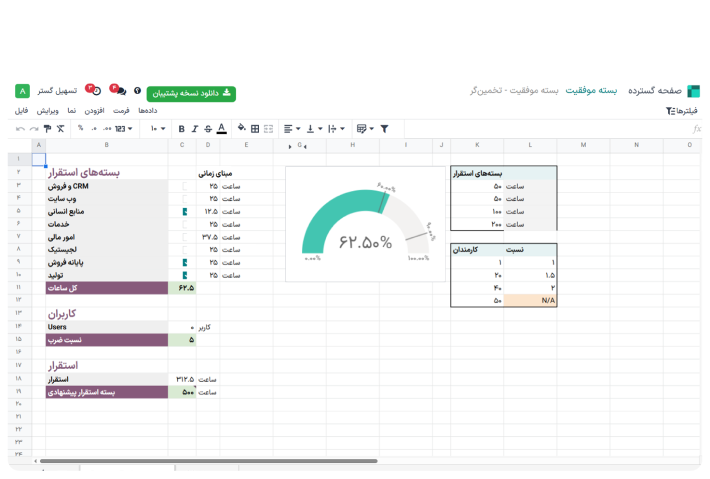Open the text color picker
The height and width of the screenshot is (479, 710).
tap(221, 129)
